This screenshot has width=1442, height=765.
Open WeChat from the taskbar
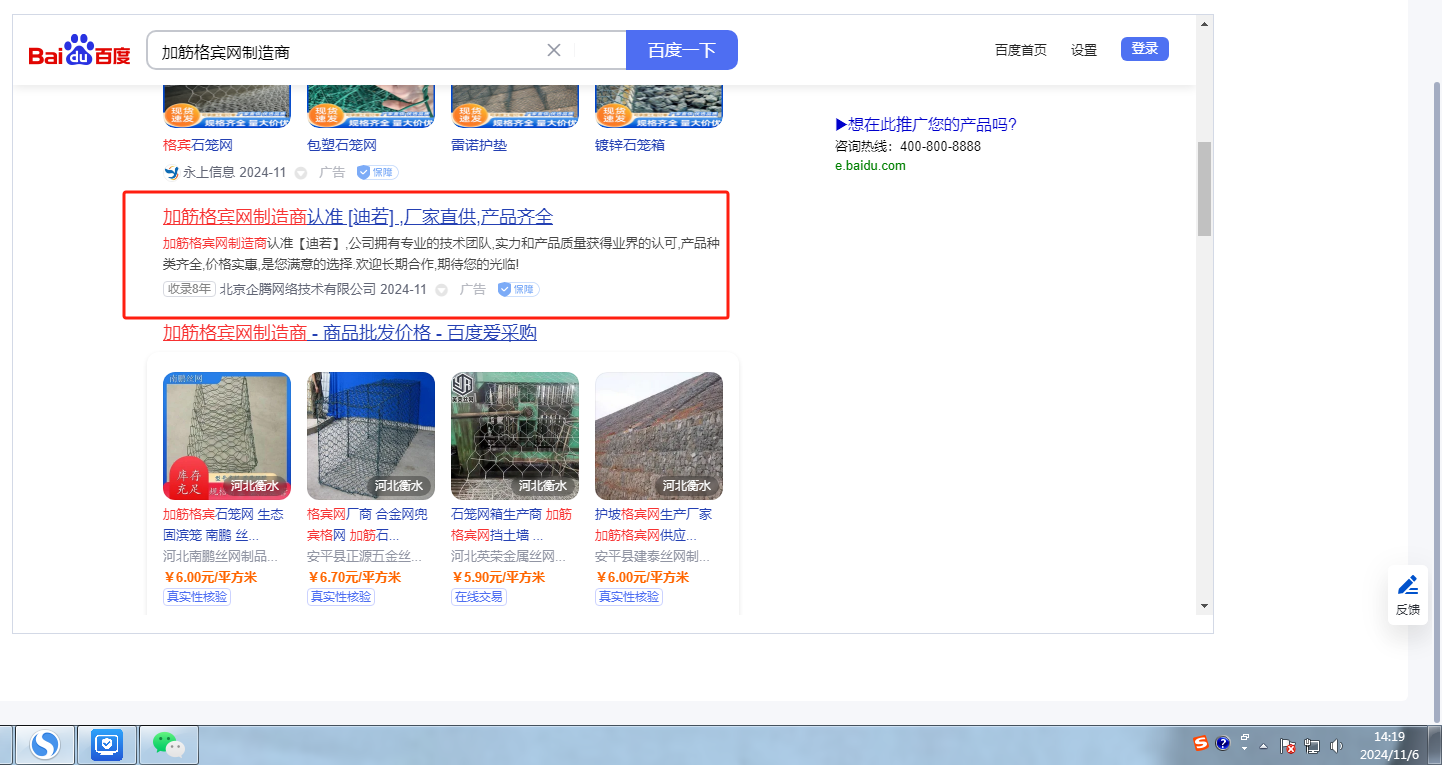pyautogui.click(x=169, y=744)
